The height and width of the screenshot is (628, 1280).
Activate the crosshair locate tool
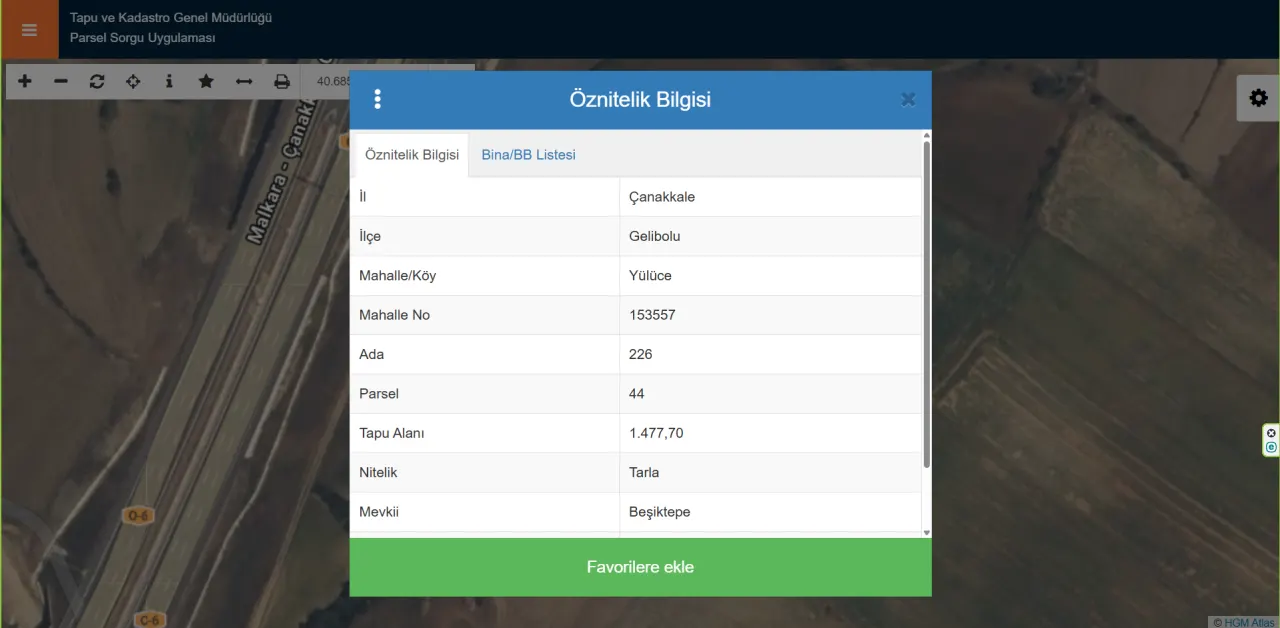pyautogui.click(x=133, y=82)
